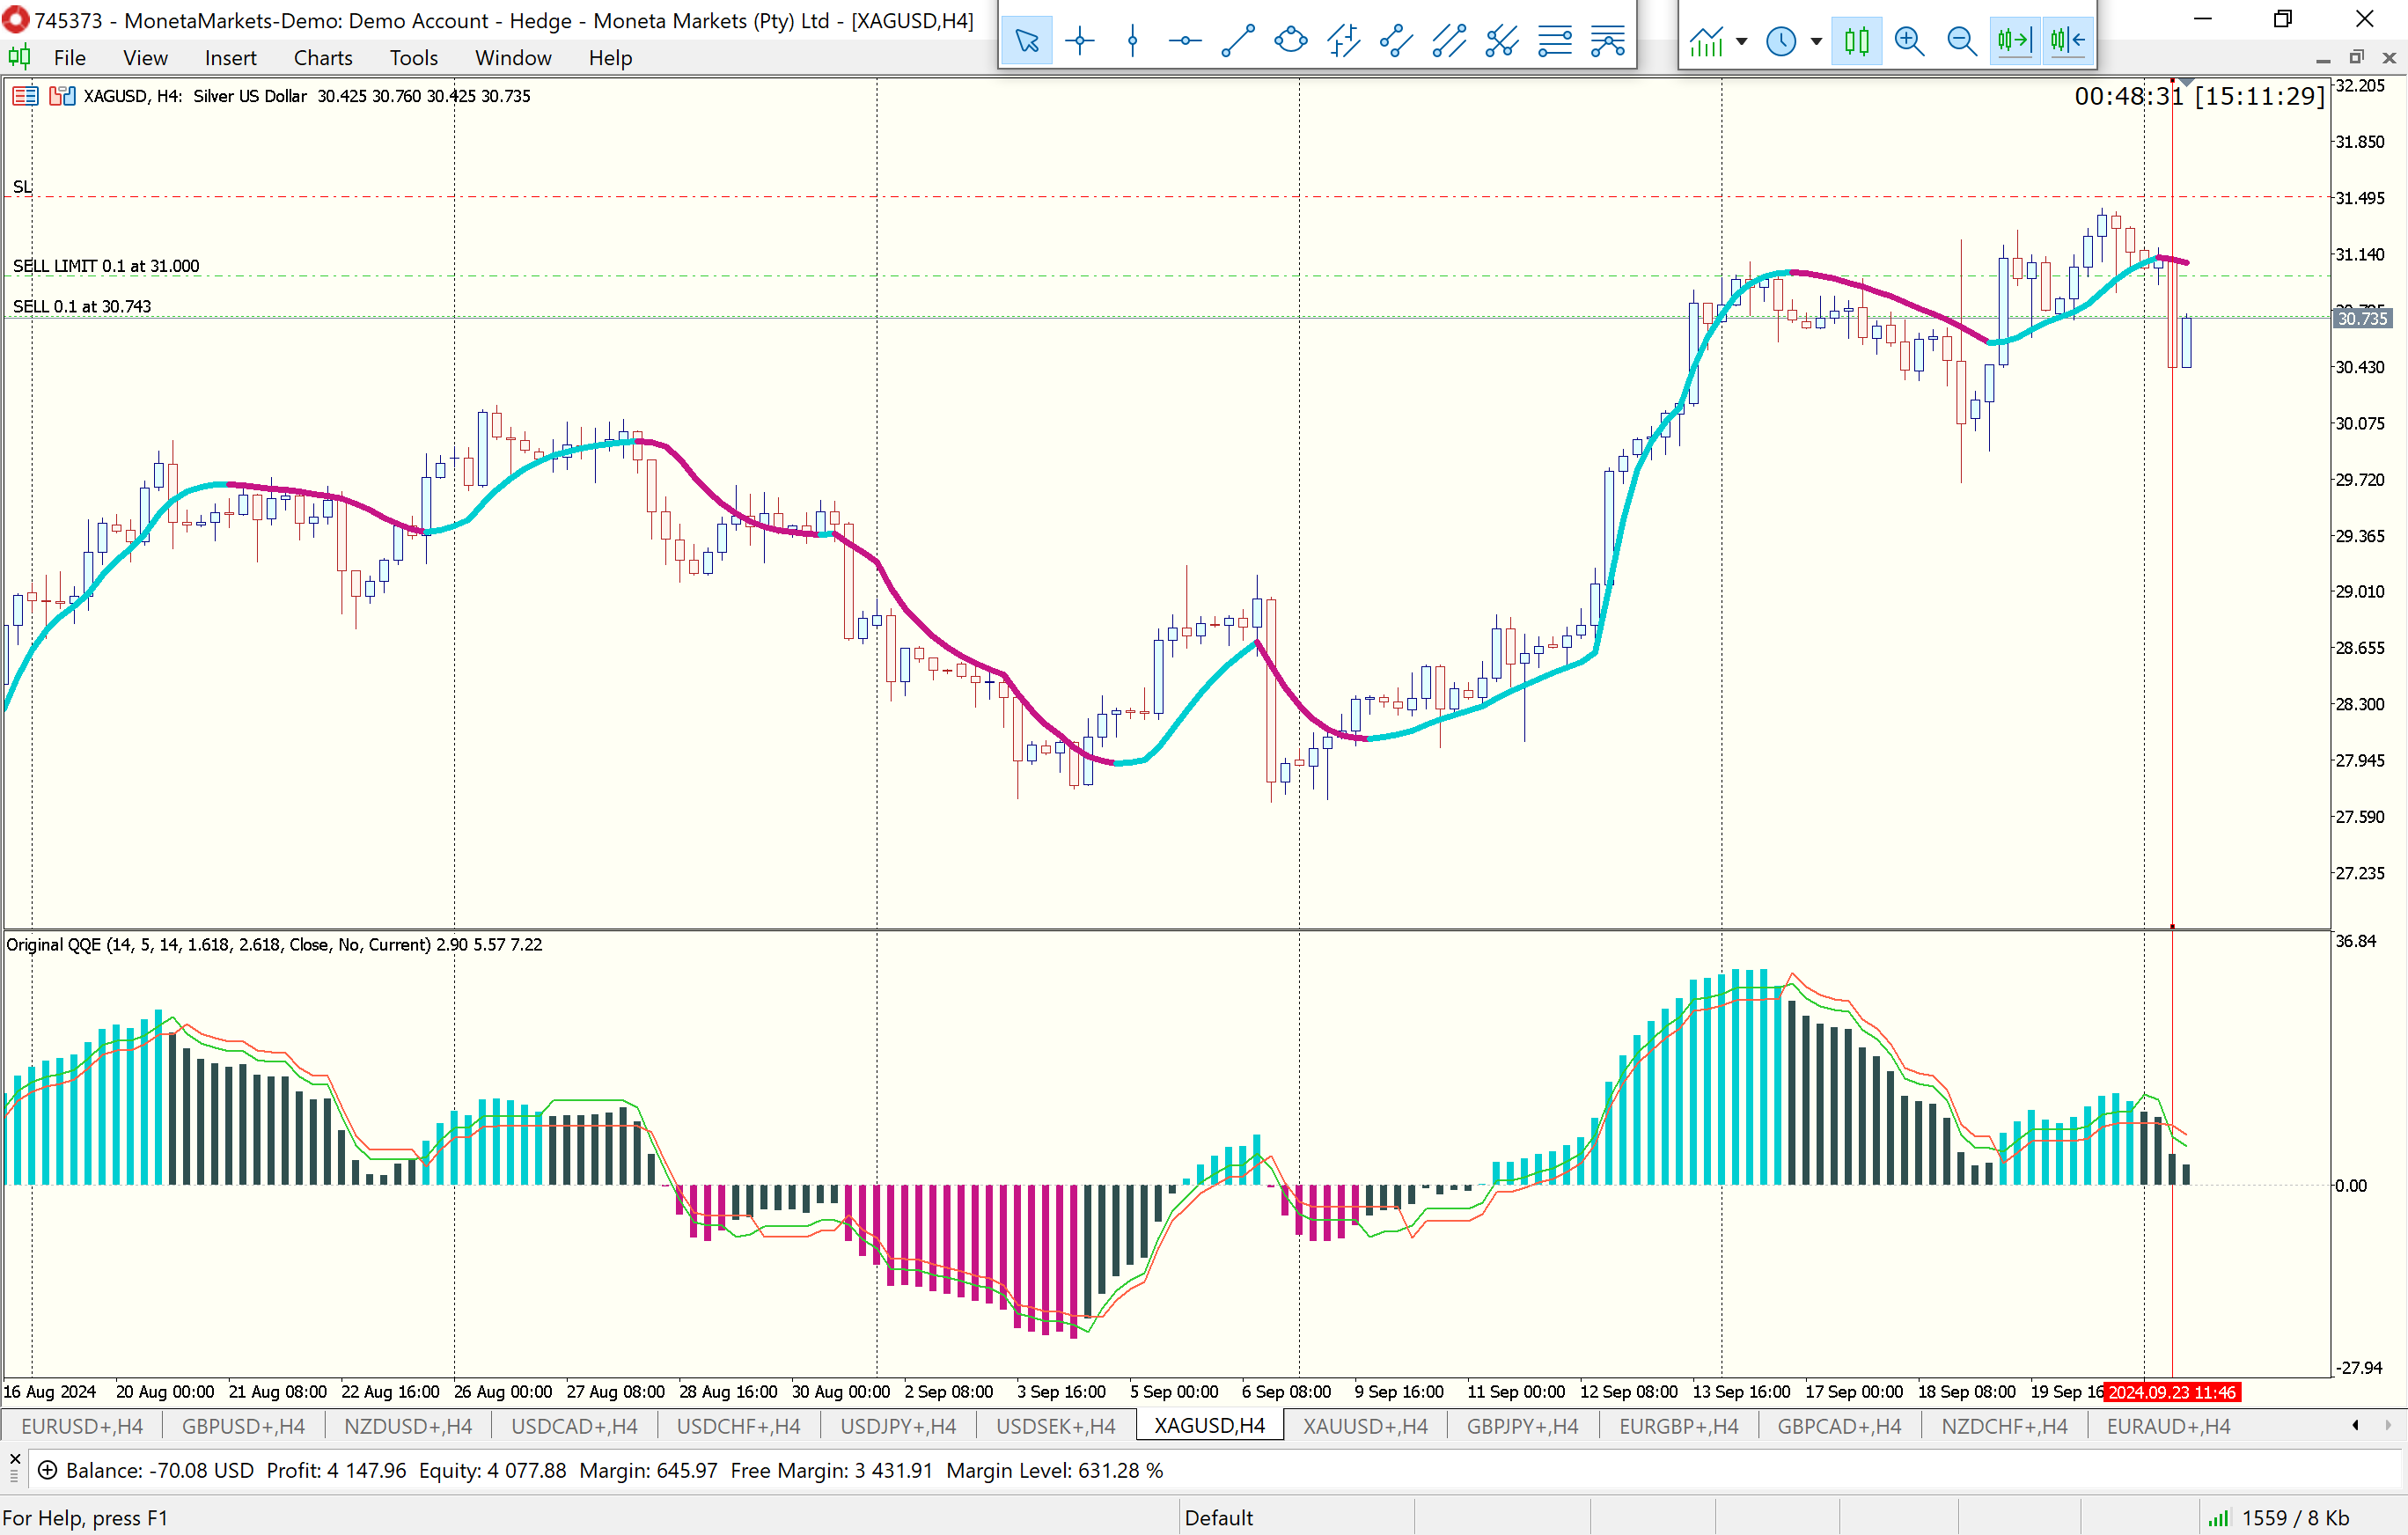Select the Fibonacci retracement tool
This screenshot has width=2408, height=1535.
click(1555, 41)
